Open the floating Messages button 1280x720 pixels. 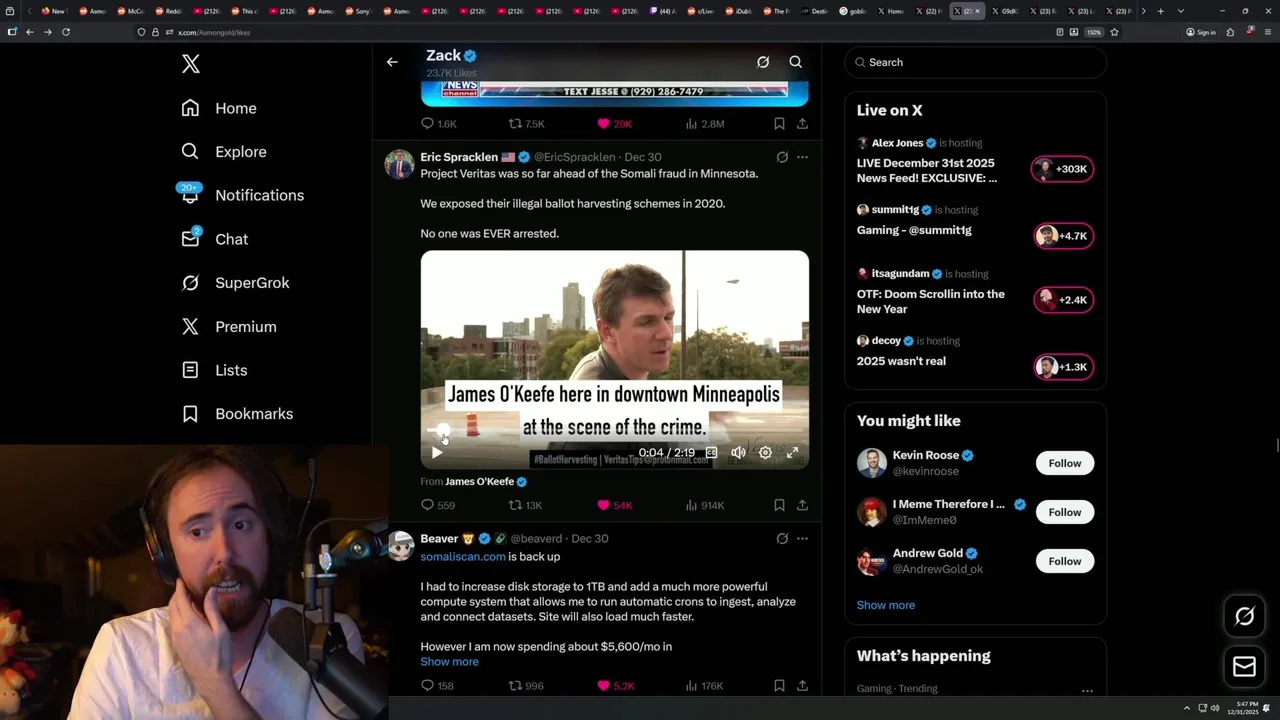pyautogui.click(x=1244, y=667)
